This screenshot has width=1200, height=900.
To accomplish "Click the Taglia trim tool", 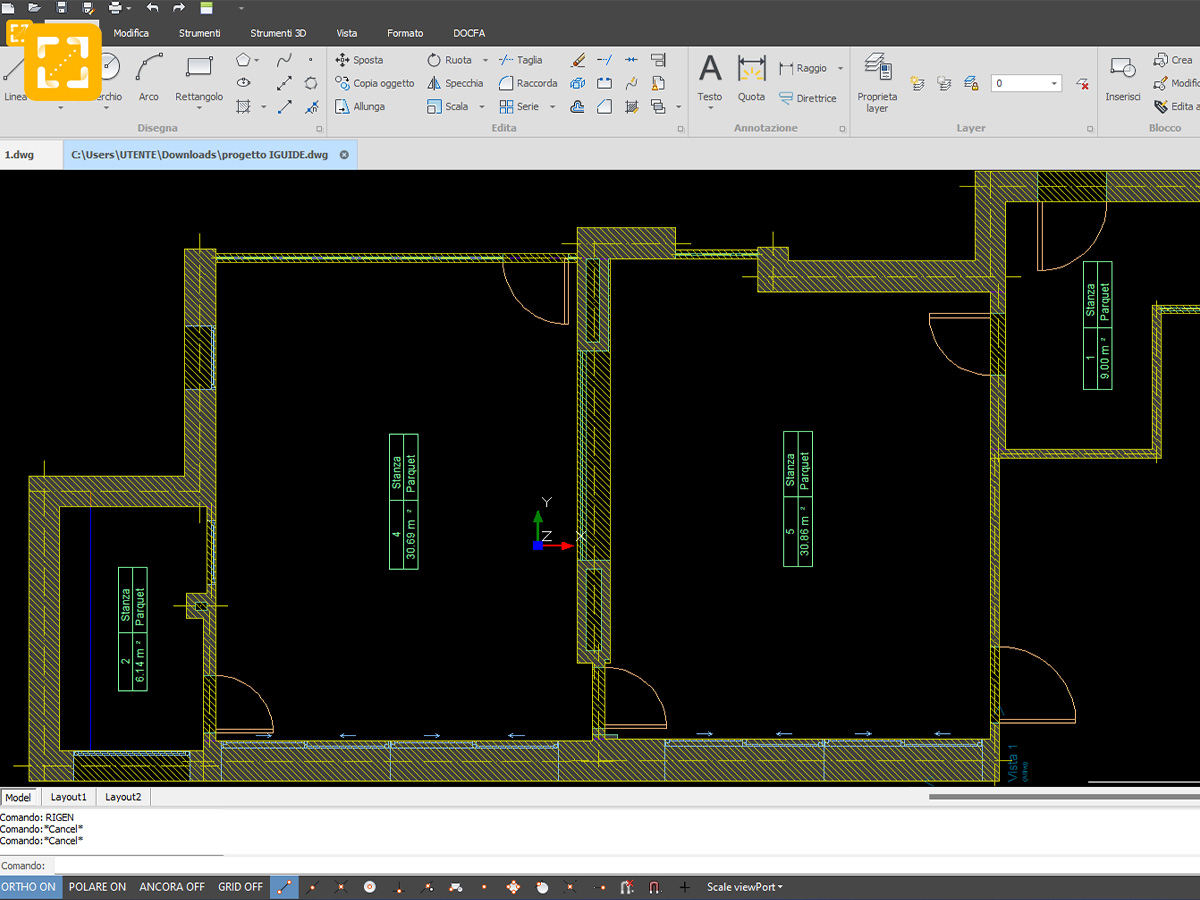I will pos(521,60).
